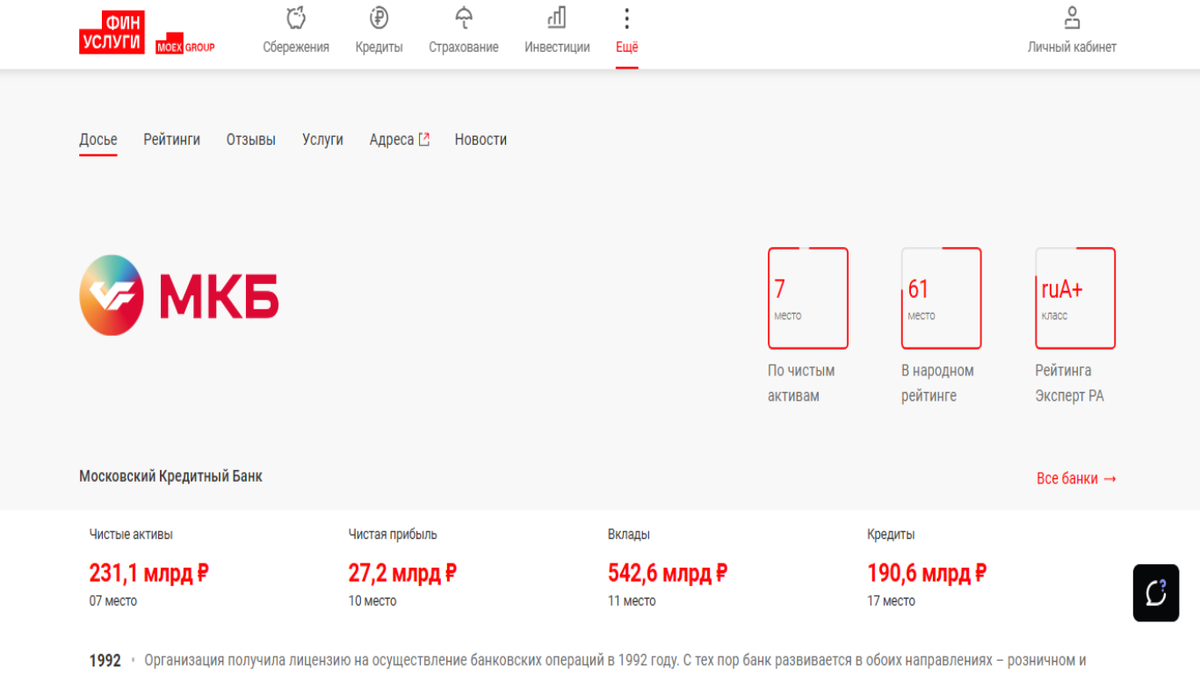The image size is (1200, 675).
Task: Open the Ещё three-dots icon
Action: 627,18
